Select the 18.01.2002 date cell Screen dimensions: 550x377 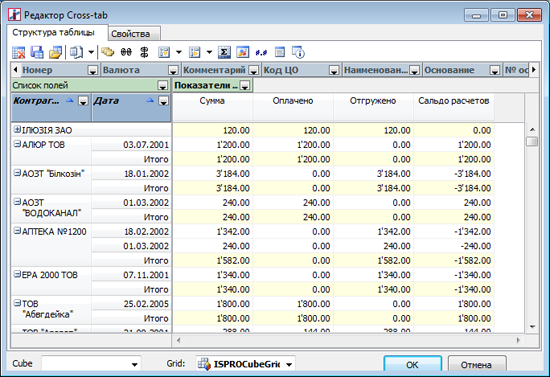[x=132, y=174]
